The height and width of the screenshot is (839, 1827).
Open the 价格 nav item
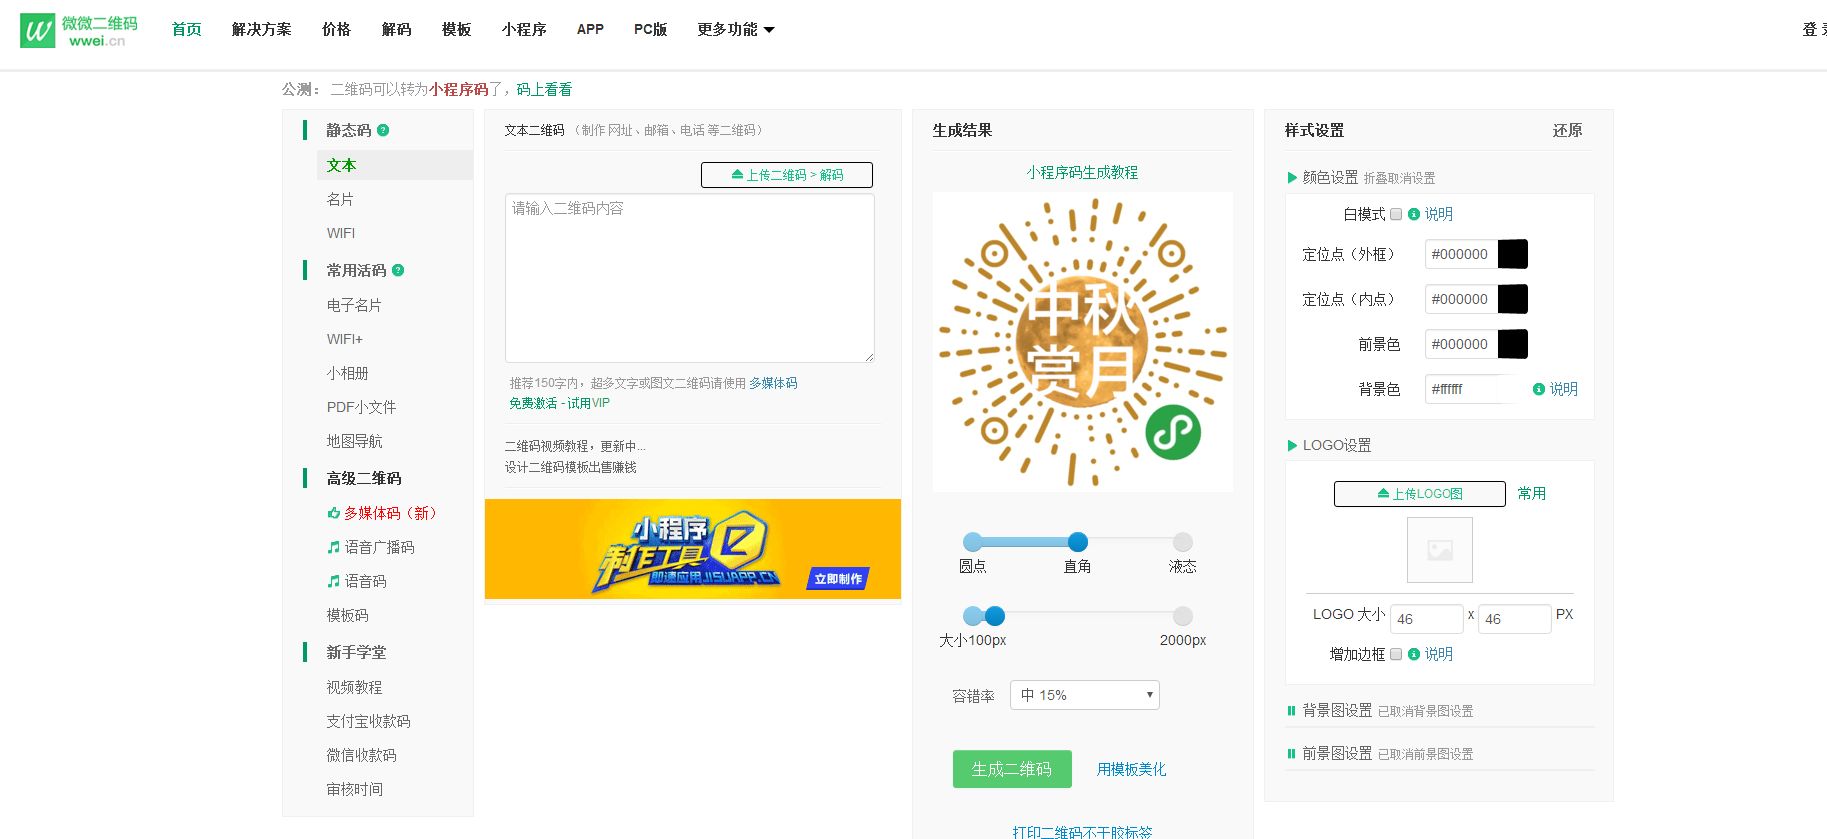click(337, 29)
